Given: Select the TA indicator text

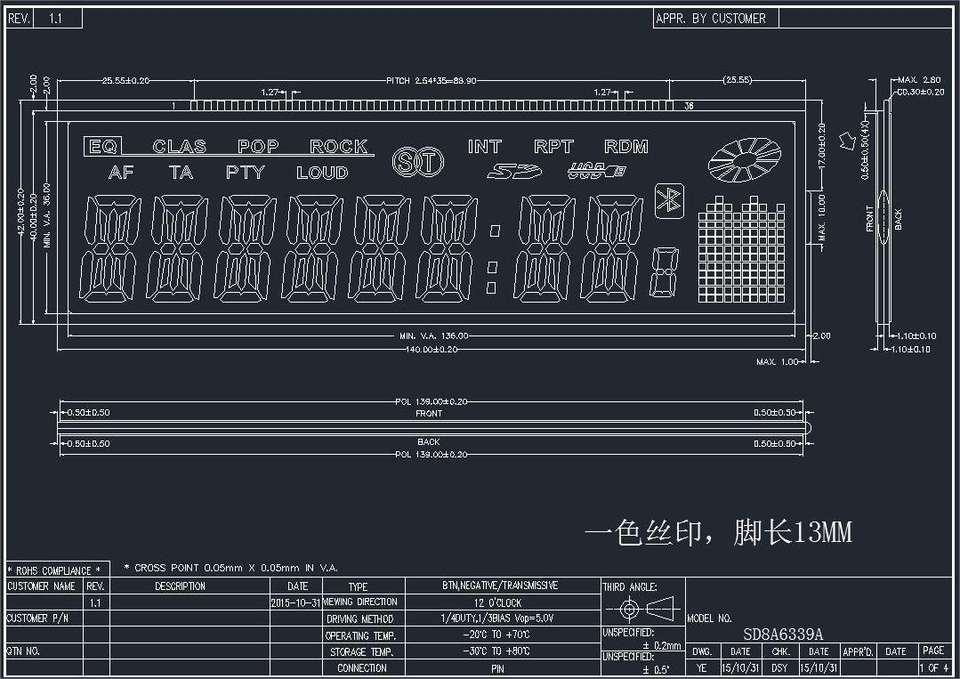Looking at the screenshot, I should coord(181,173).
